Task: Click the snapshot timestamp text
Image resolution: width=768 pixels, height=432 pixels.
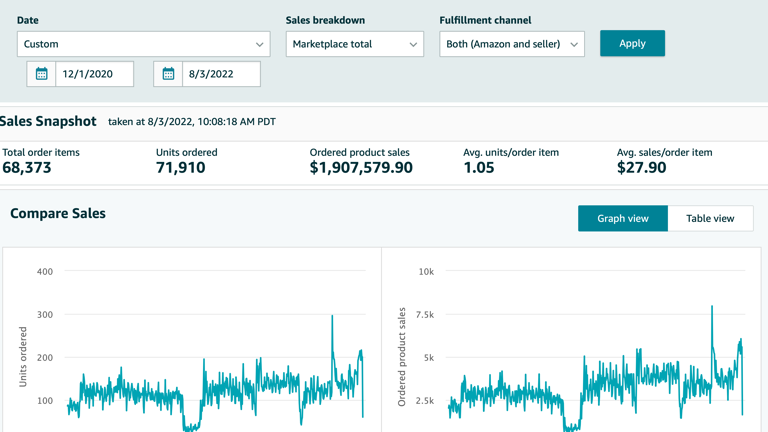Action: click(x=192, y=122)
